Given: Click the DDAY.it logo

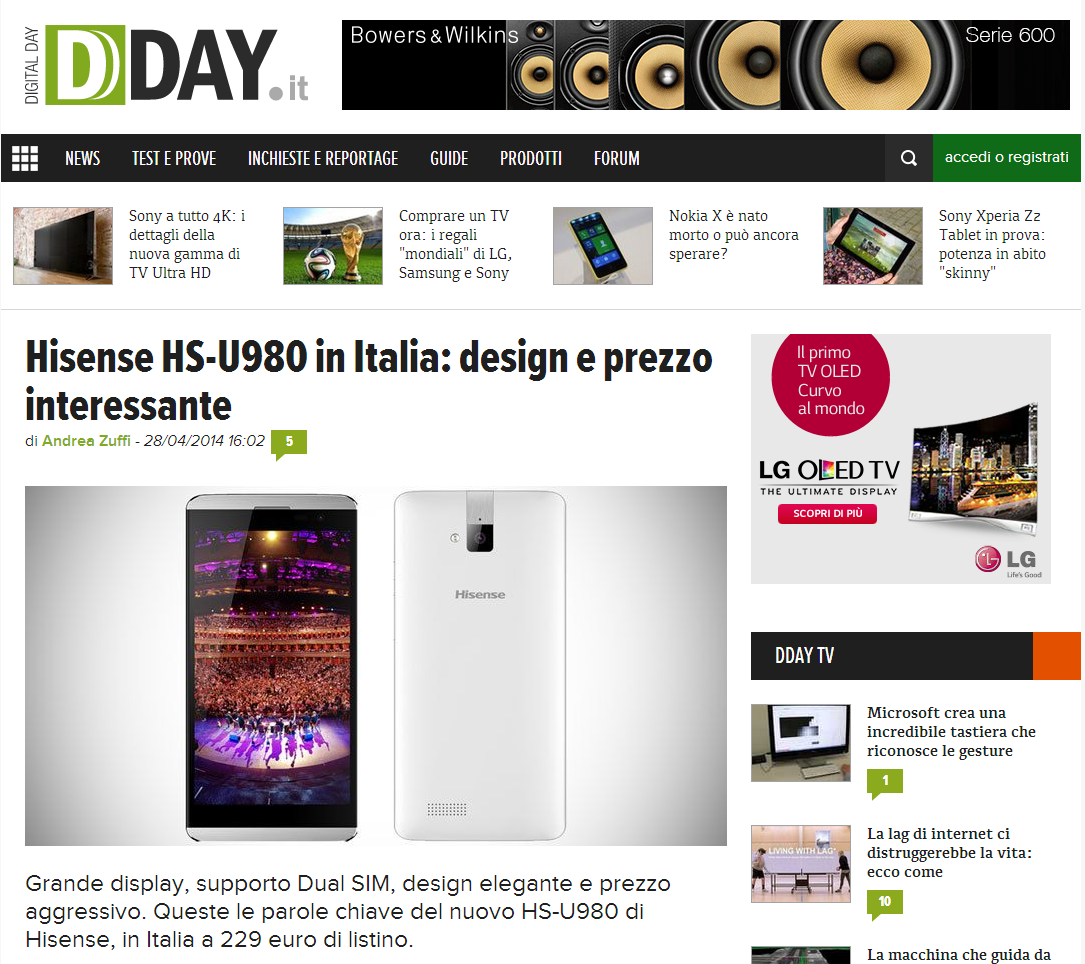Looking at the screenshot, I should click(x=166, y=65).
